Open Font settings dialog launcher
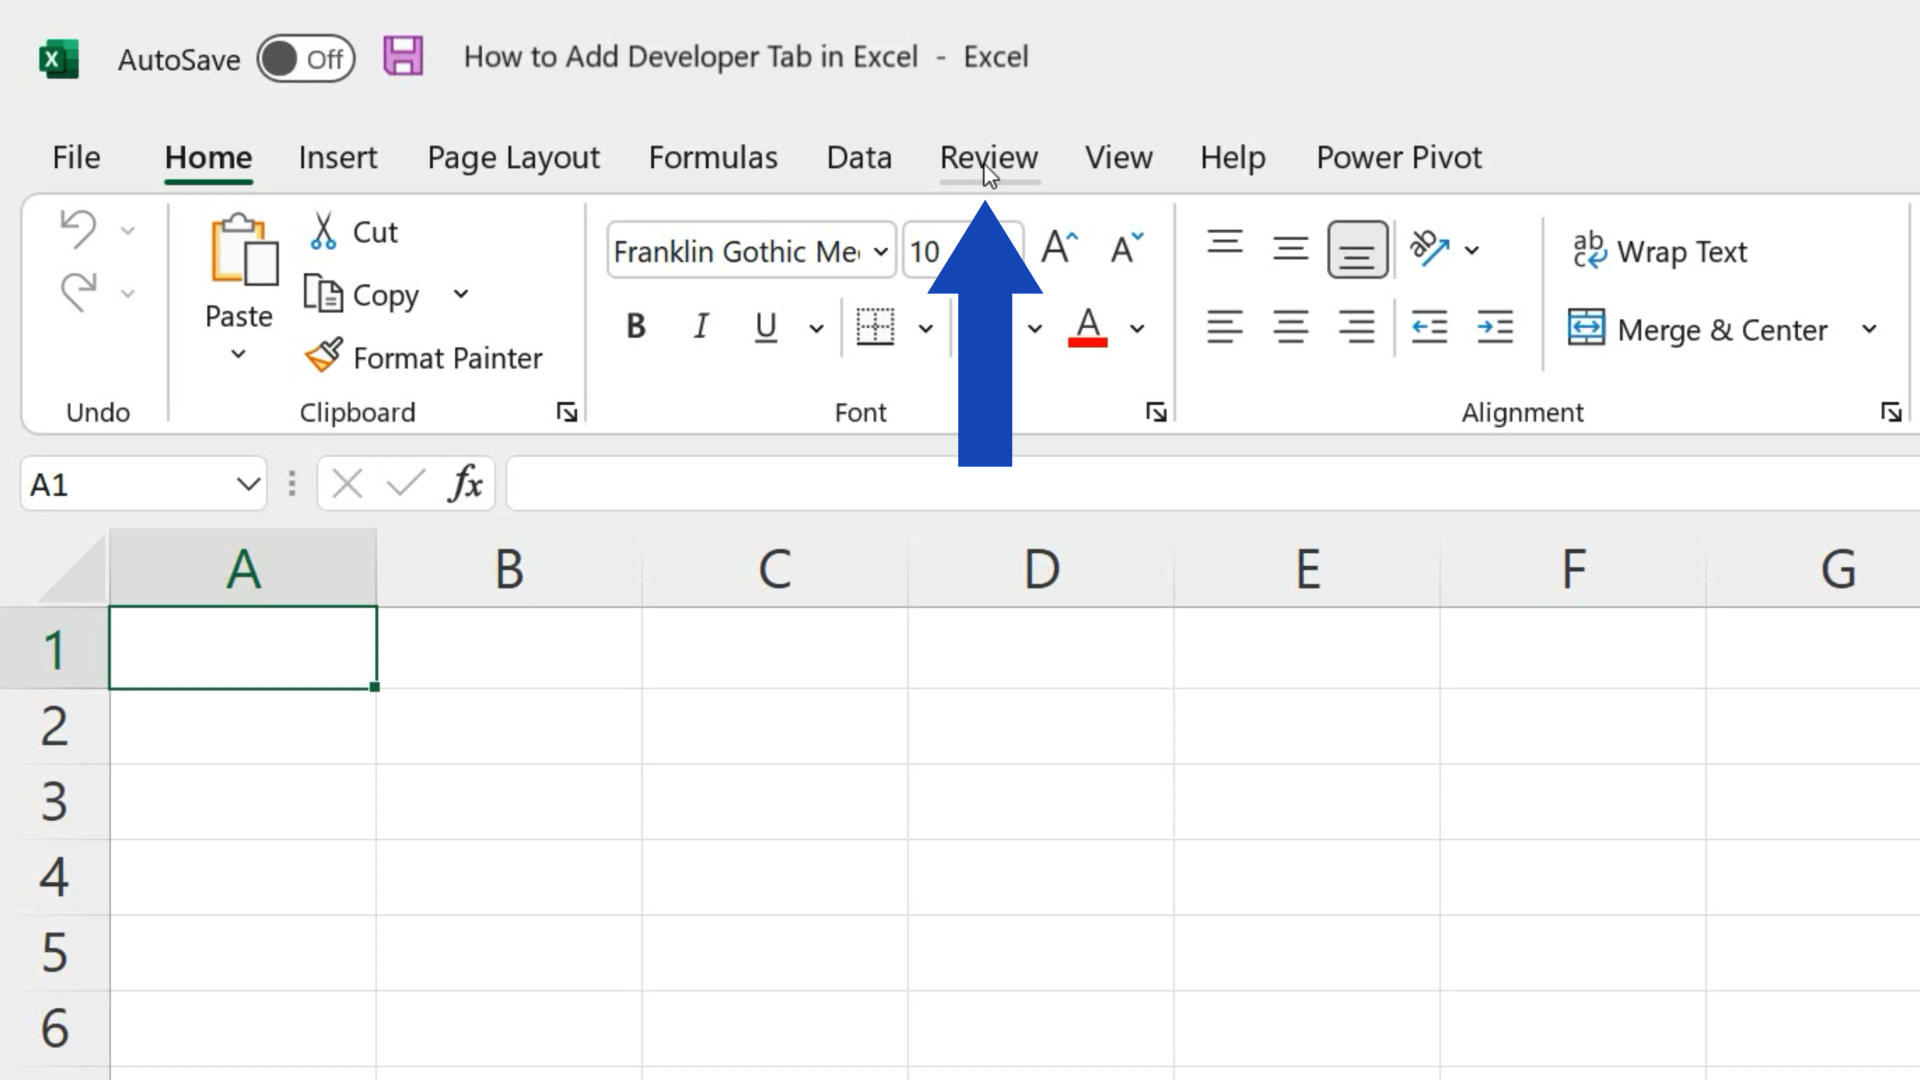Screen dimensions: 1920x1080 1156,412
